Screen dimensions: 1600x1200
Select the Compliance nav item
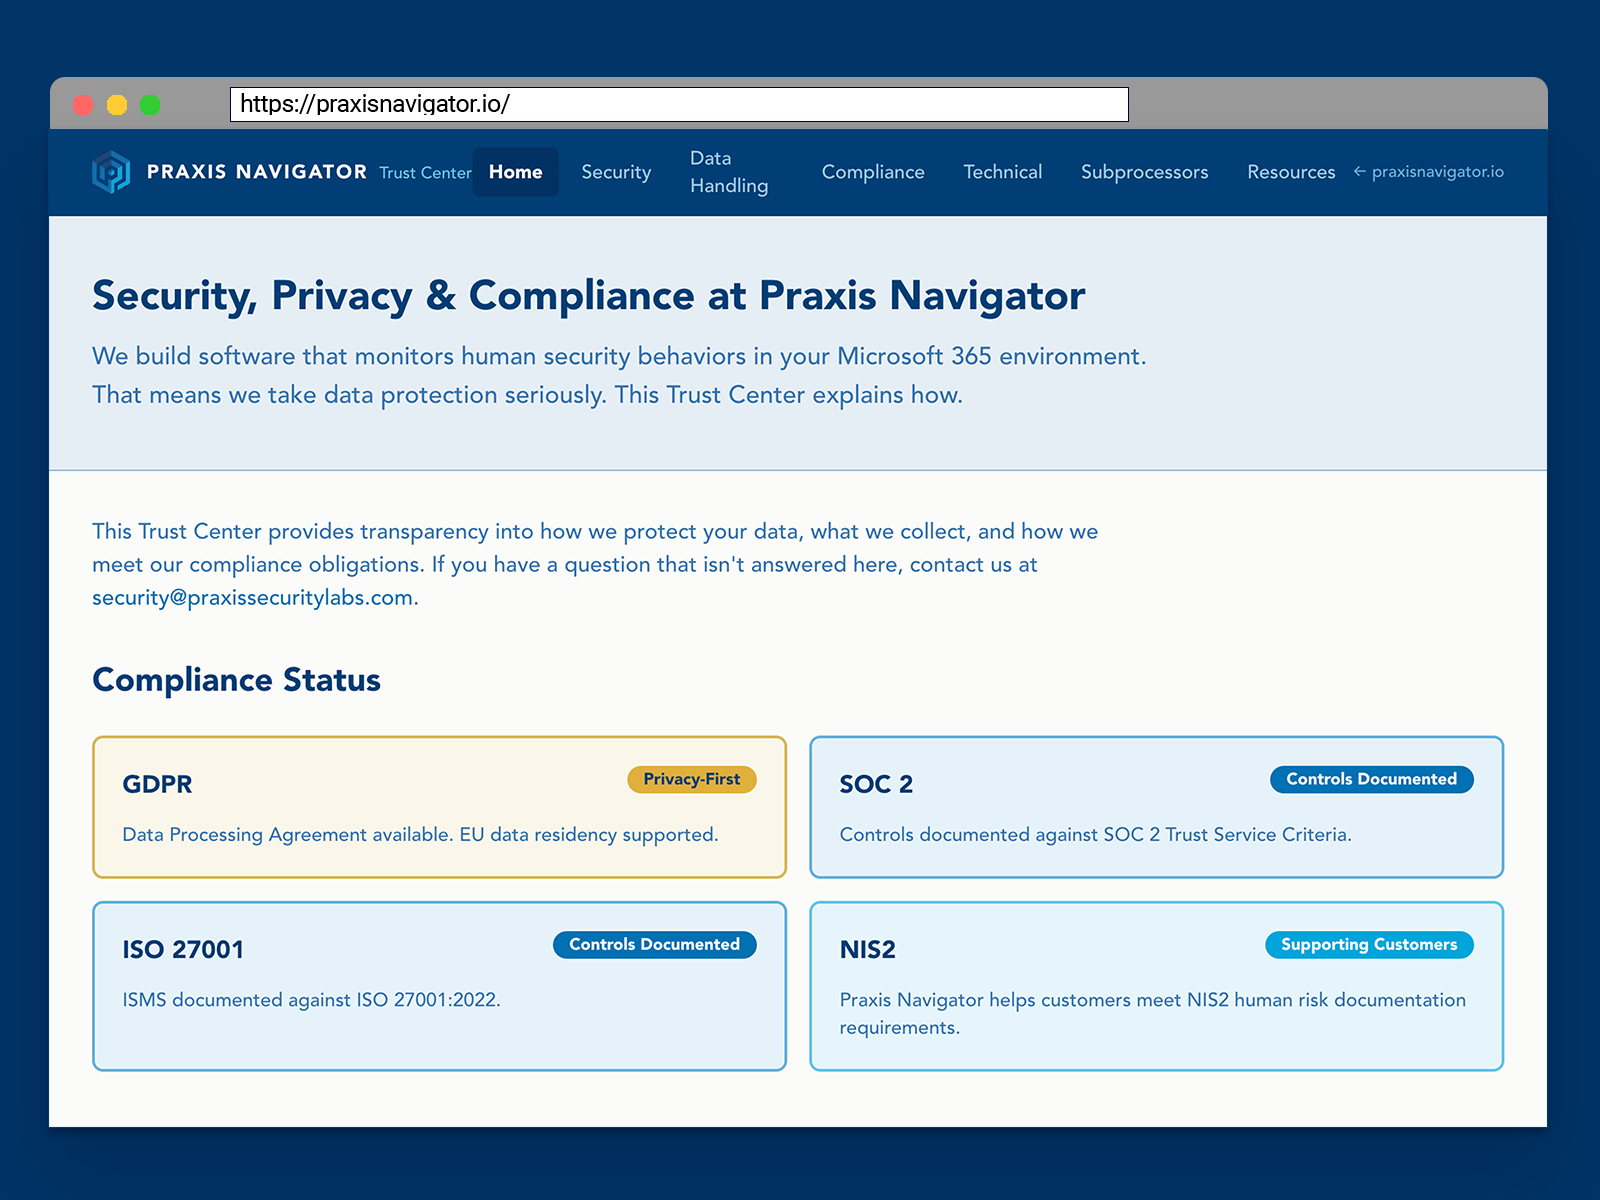click(x=873, y=172)
